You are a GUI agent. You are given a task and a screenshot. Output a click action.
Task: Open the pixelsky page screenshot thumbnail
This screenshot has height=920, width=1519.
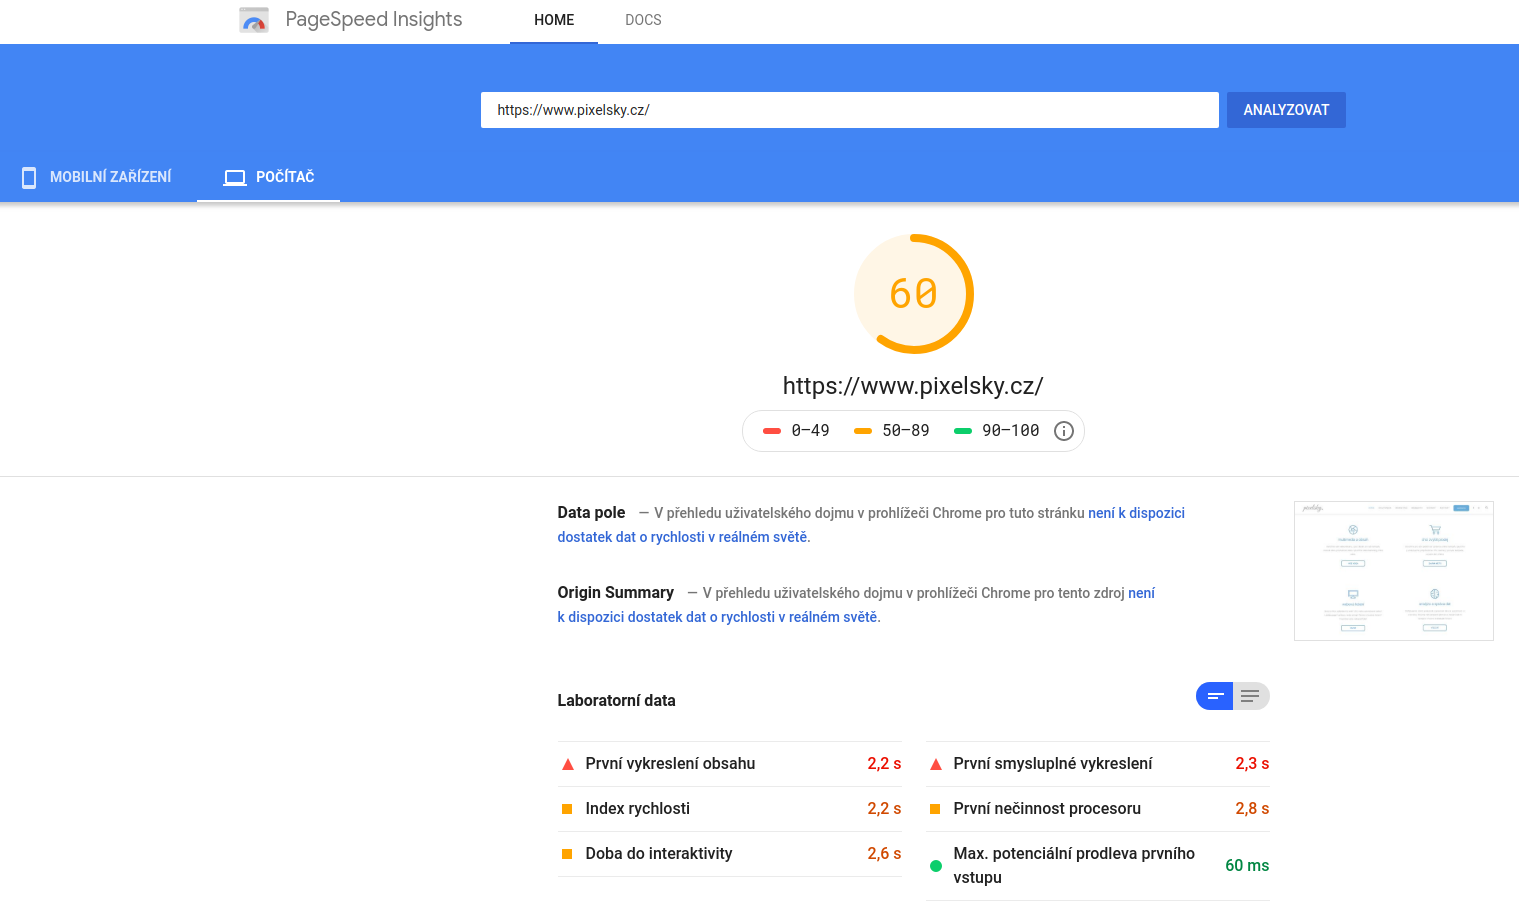[1394, 571]
